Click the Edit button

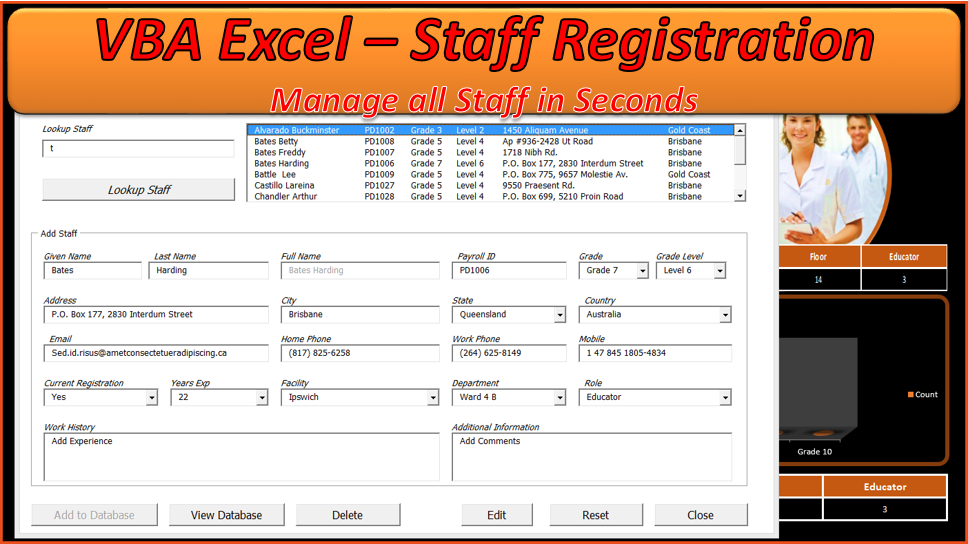click(496, 515)
